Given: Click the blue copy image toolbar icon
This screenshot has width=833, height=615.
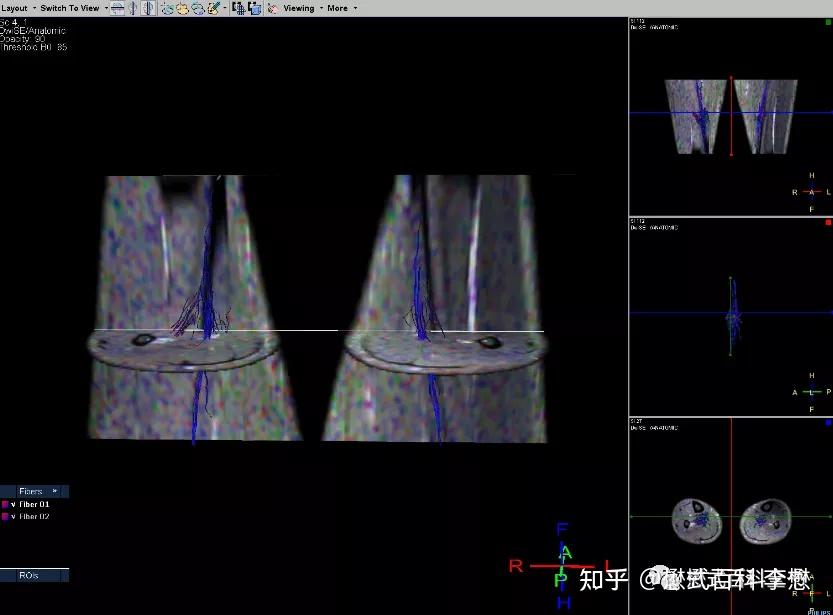Looking at the screenshot, I should click(x=255, y=8).
